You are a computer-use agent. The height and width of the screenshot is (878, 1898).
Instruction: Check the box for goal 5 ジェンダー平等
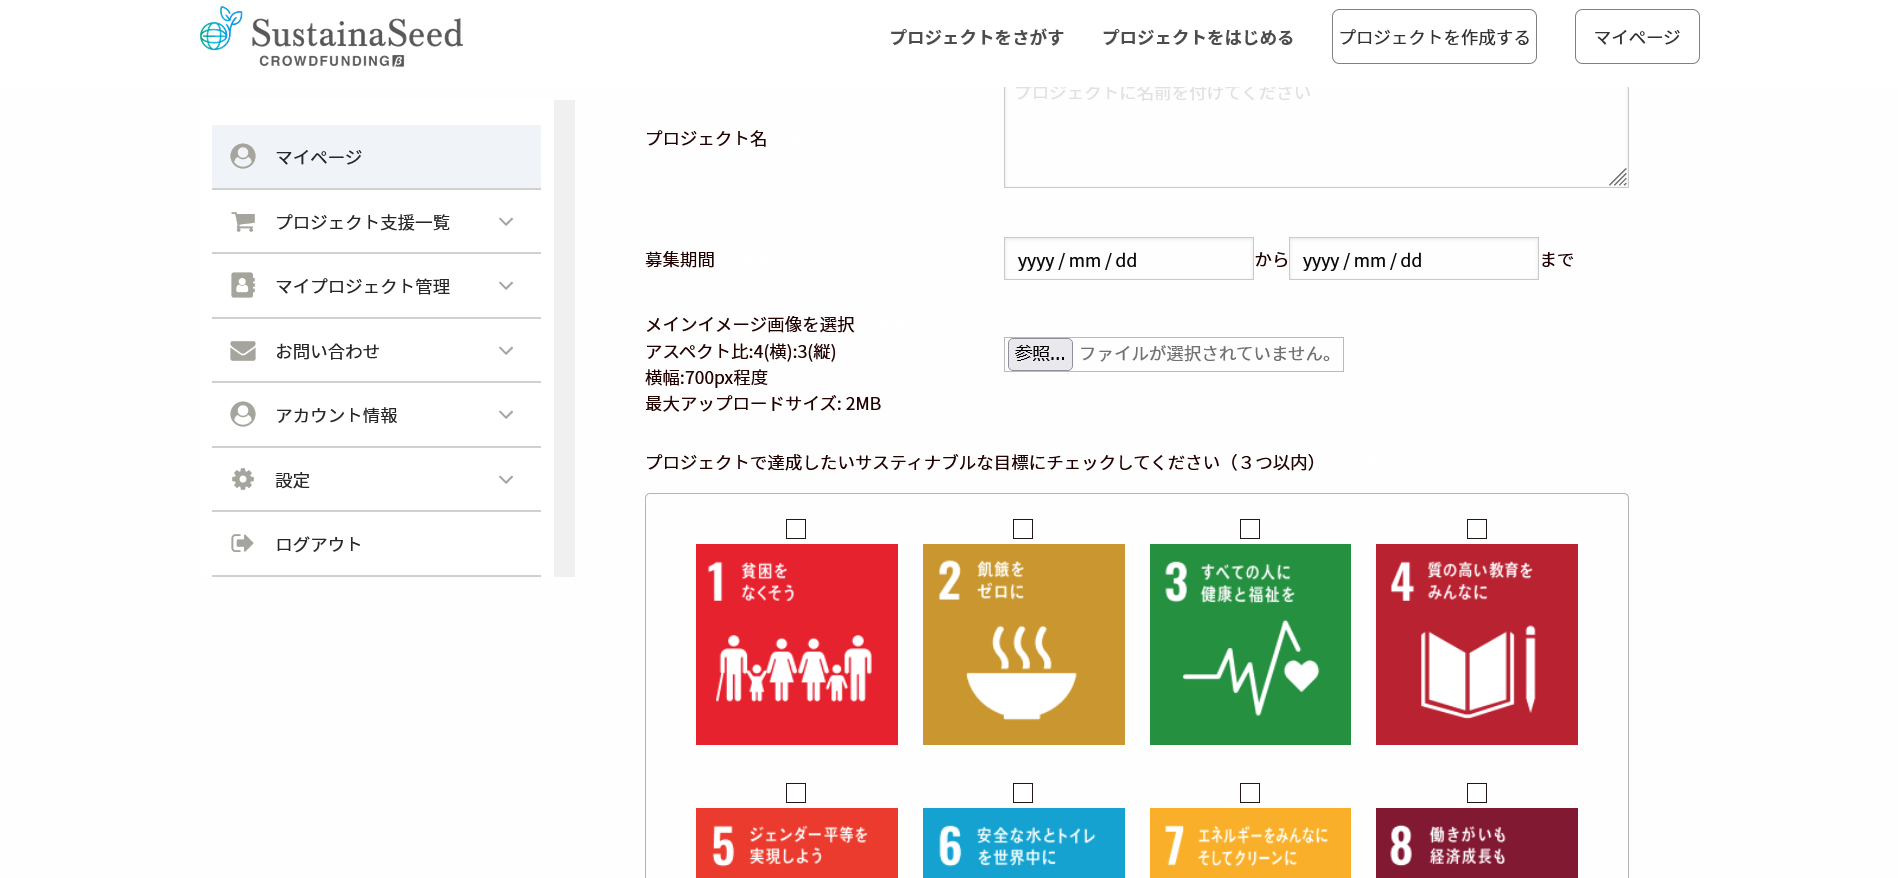(796, 793)
